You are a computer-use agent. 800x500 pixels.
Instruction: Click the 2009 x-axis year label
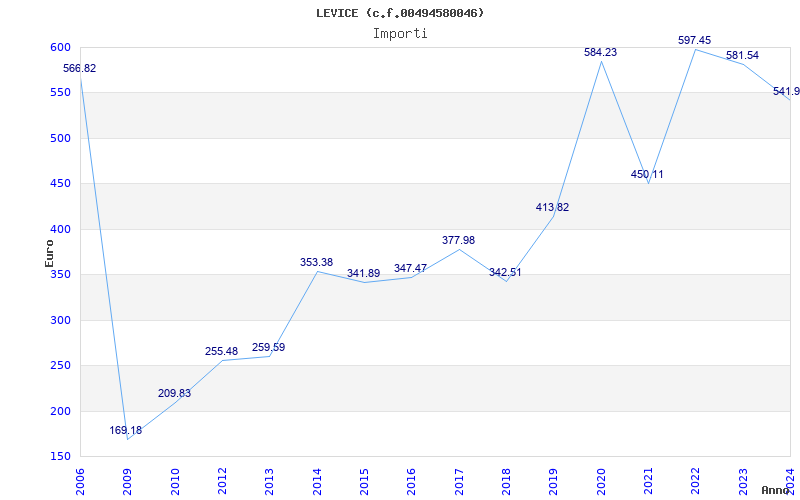coord(127,481)
